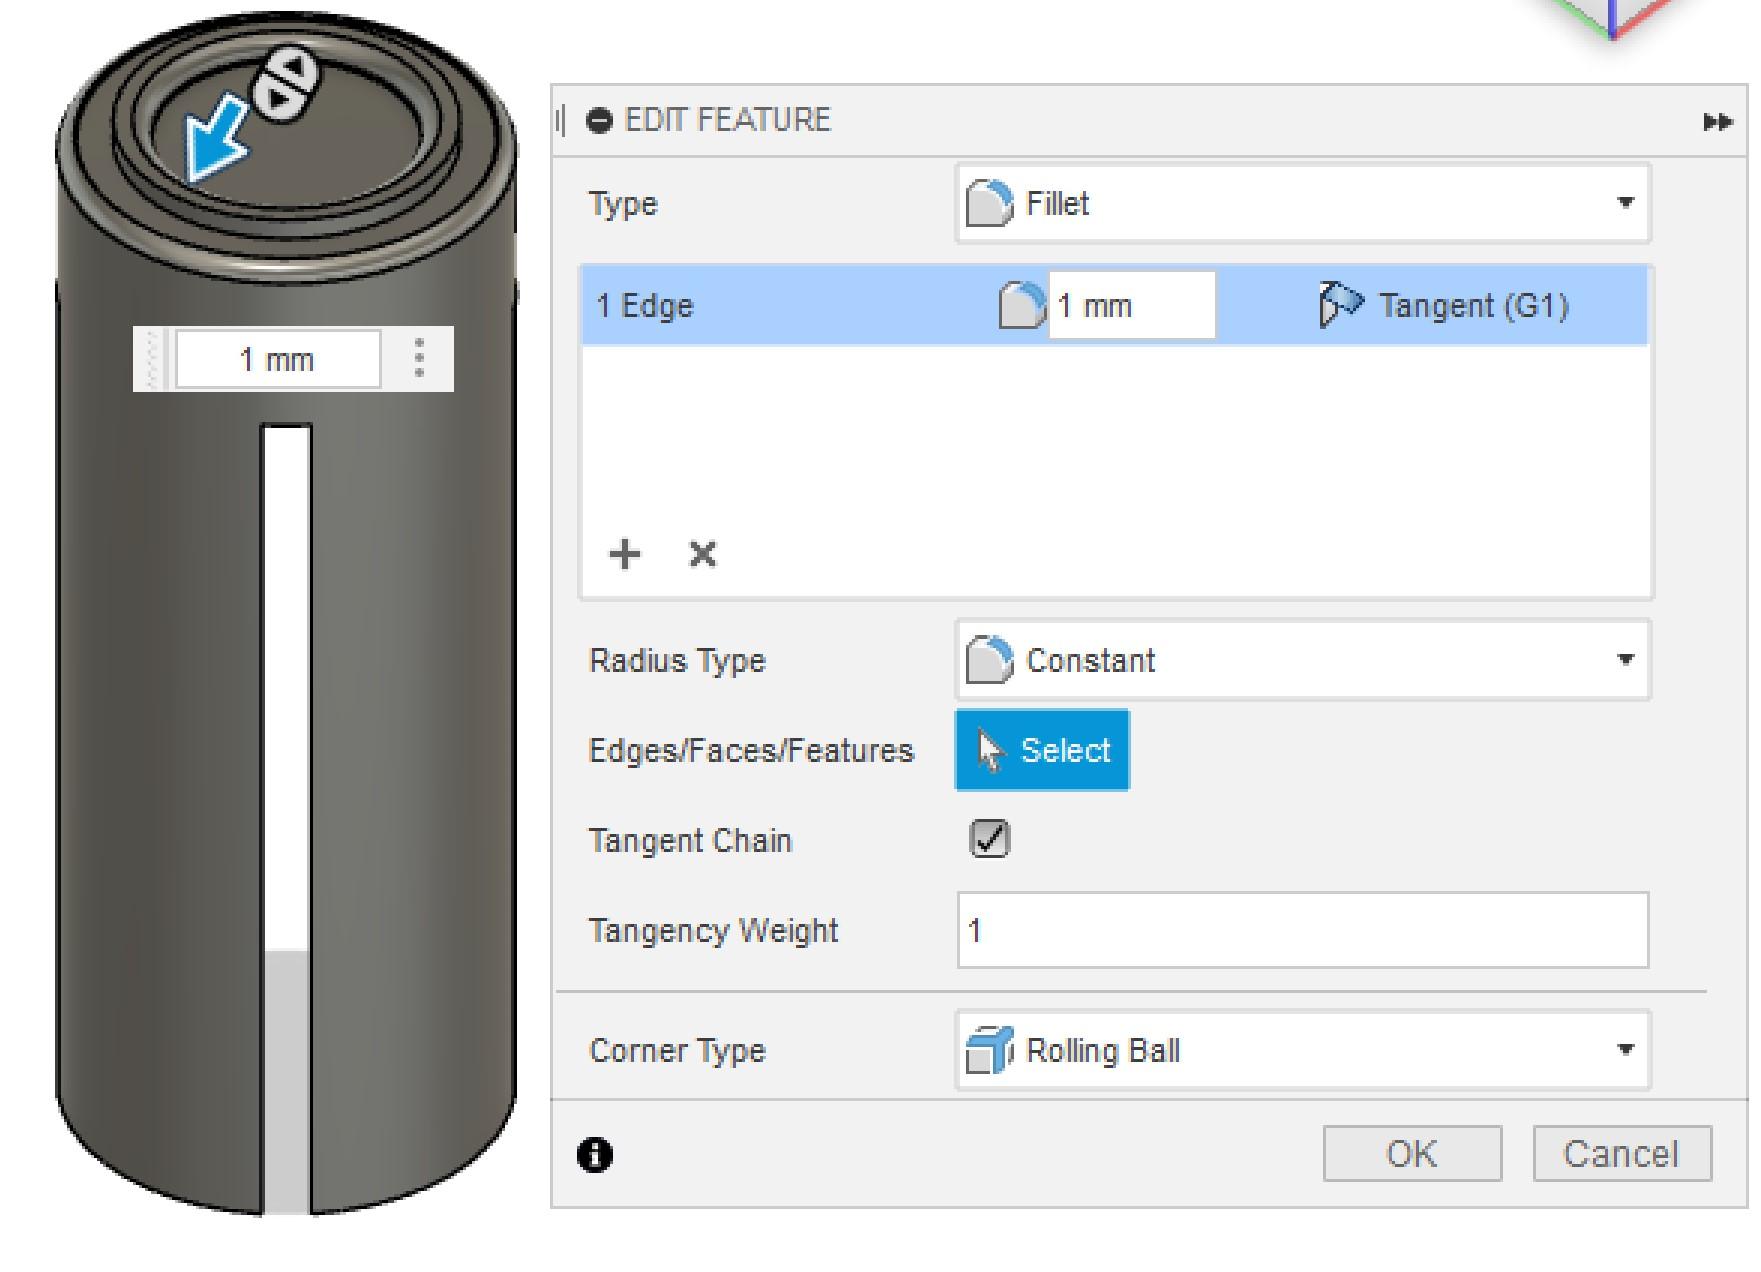Add a new selection set with plus icon

tap(625, 554)
